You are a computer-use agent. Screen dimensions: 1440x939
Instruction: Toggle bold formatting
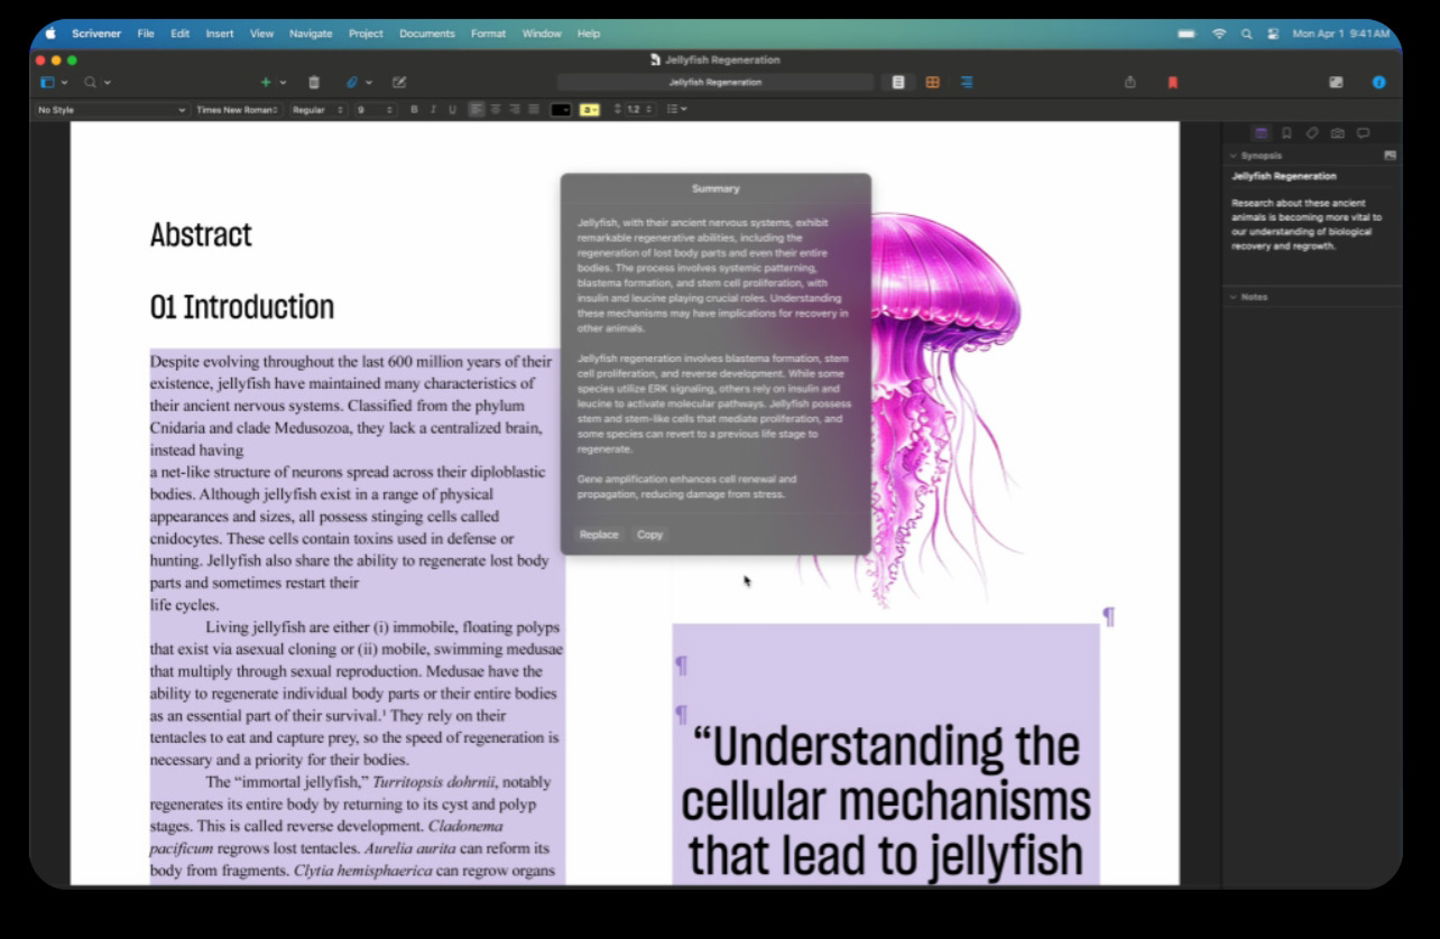[414, 109]
